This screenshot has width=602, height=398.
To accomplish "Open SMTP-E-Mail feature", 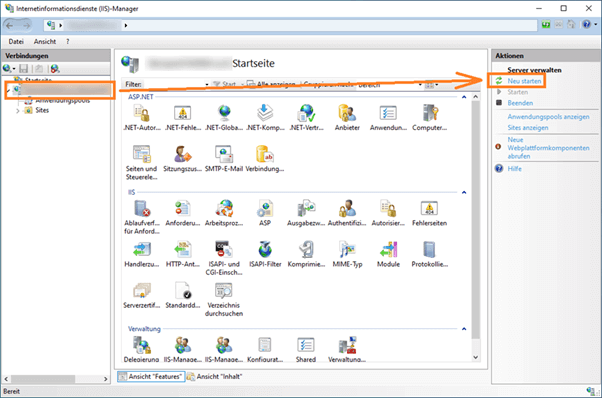I will pos(224,159).
